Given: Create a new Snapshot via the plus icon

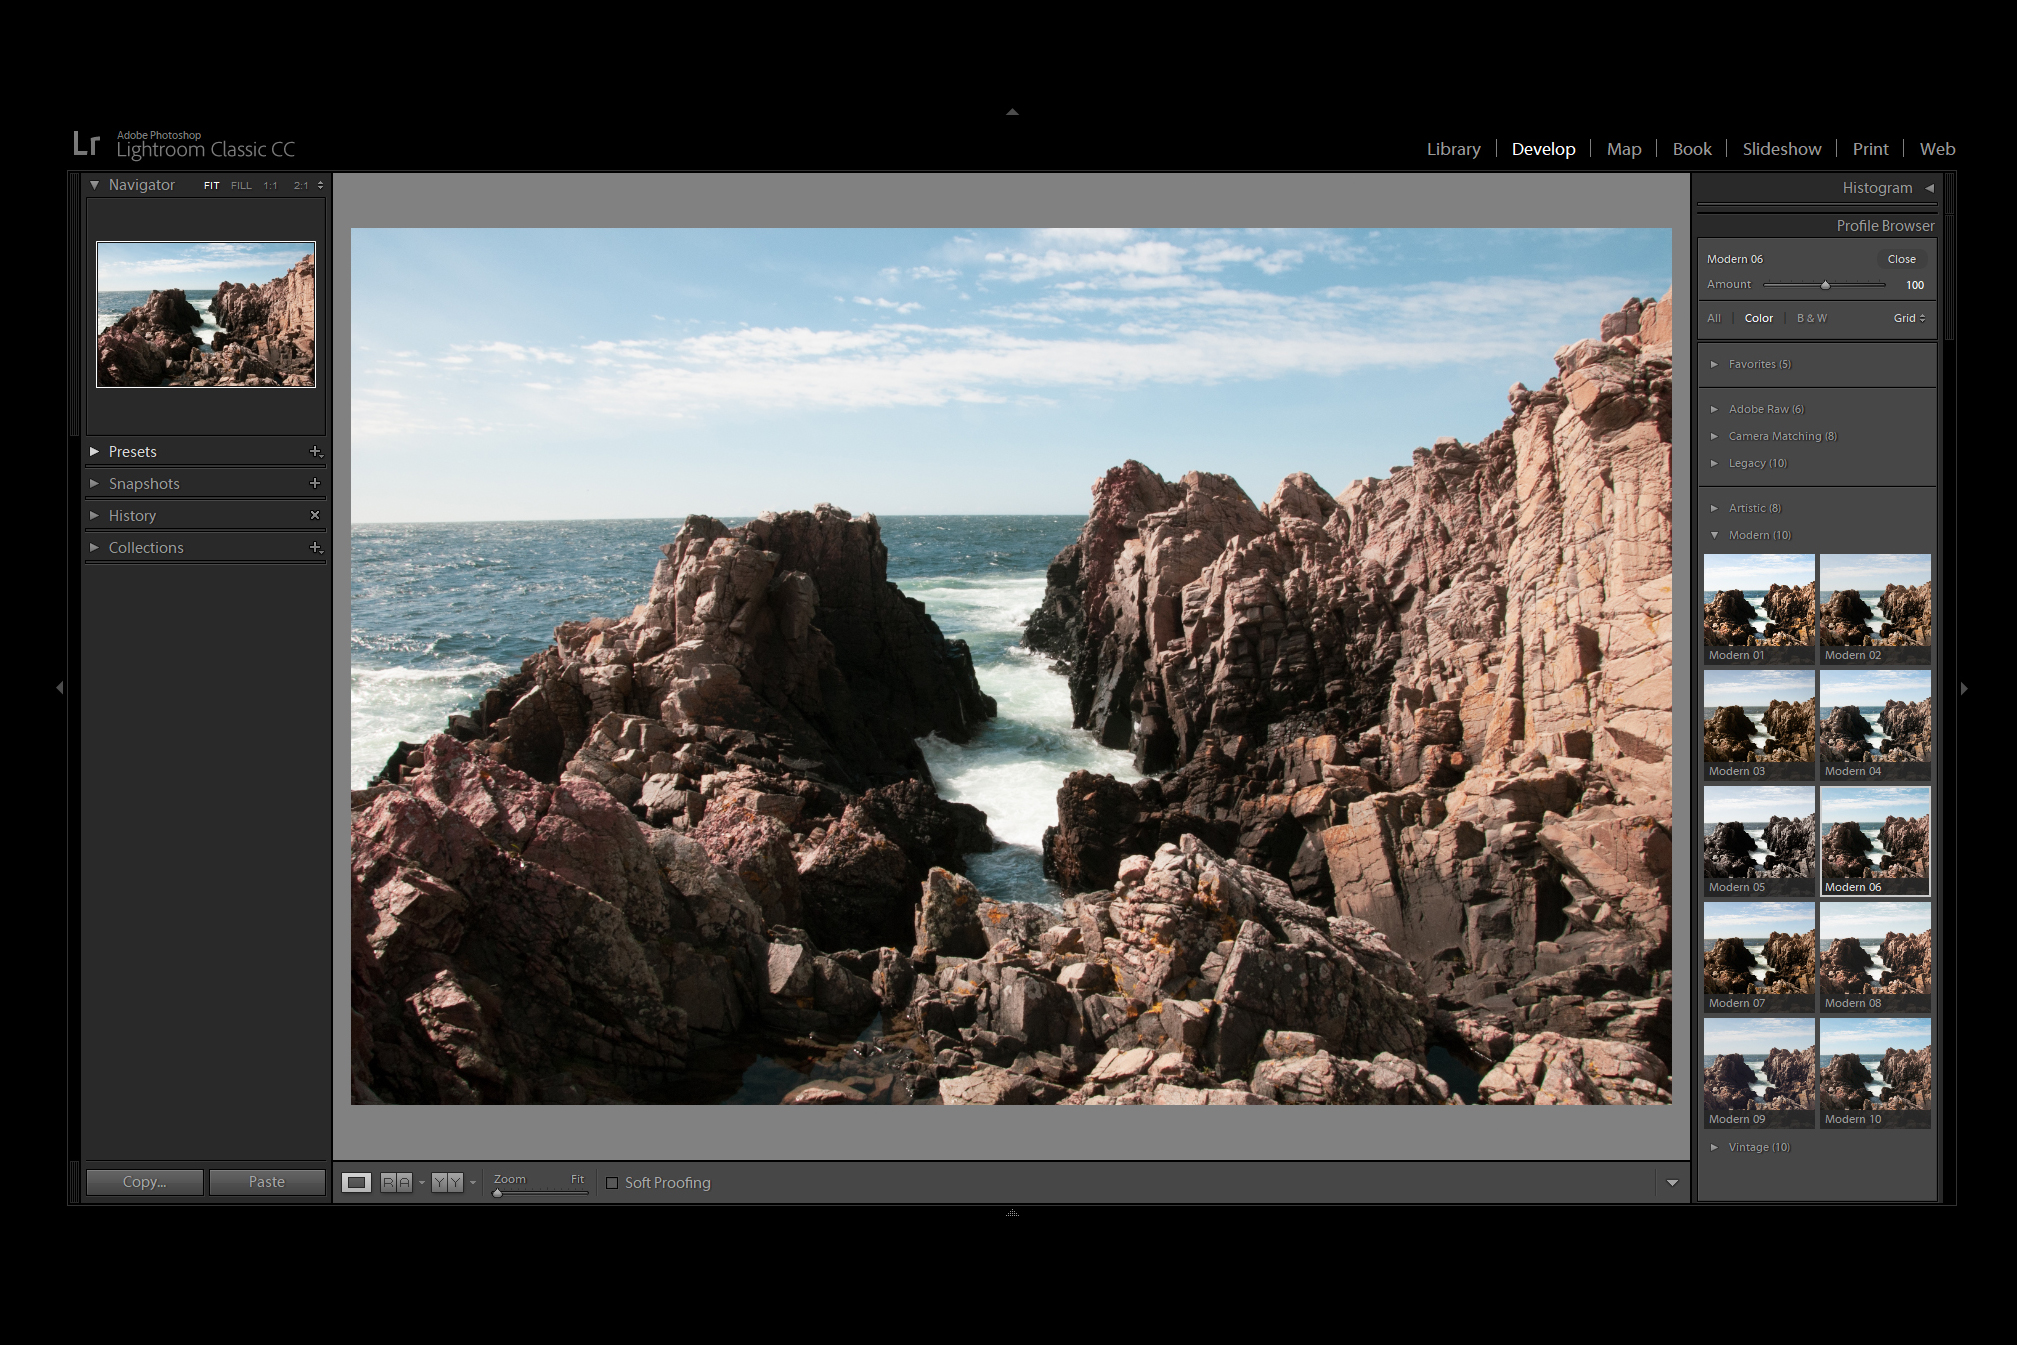Looking at the screenshot, I should click(x=317, y=483).
